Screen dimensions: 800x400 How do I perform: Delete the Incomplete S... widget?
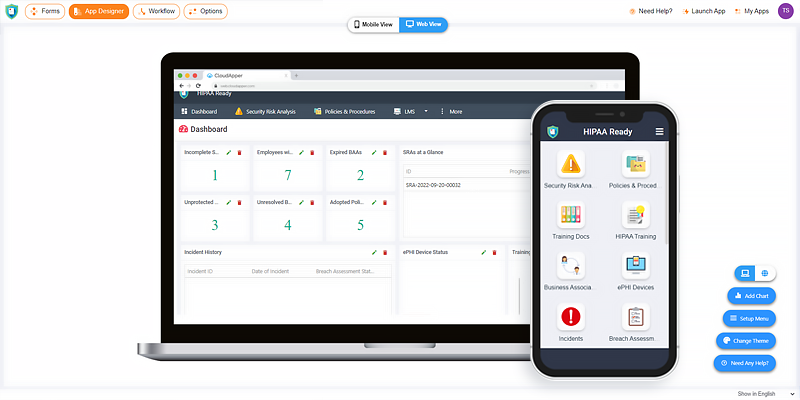(x=239, y=153)
